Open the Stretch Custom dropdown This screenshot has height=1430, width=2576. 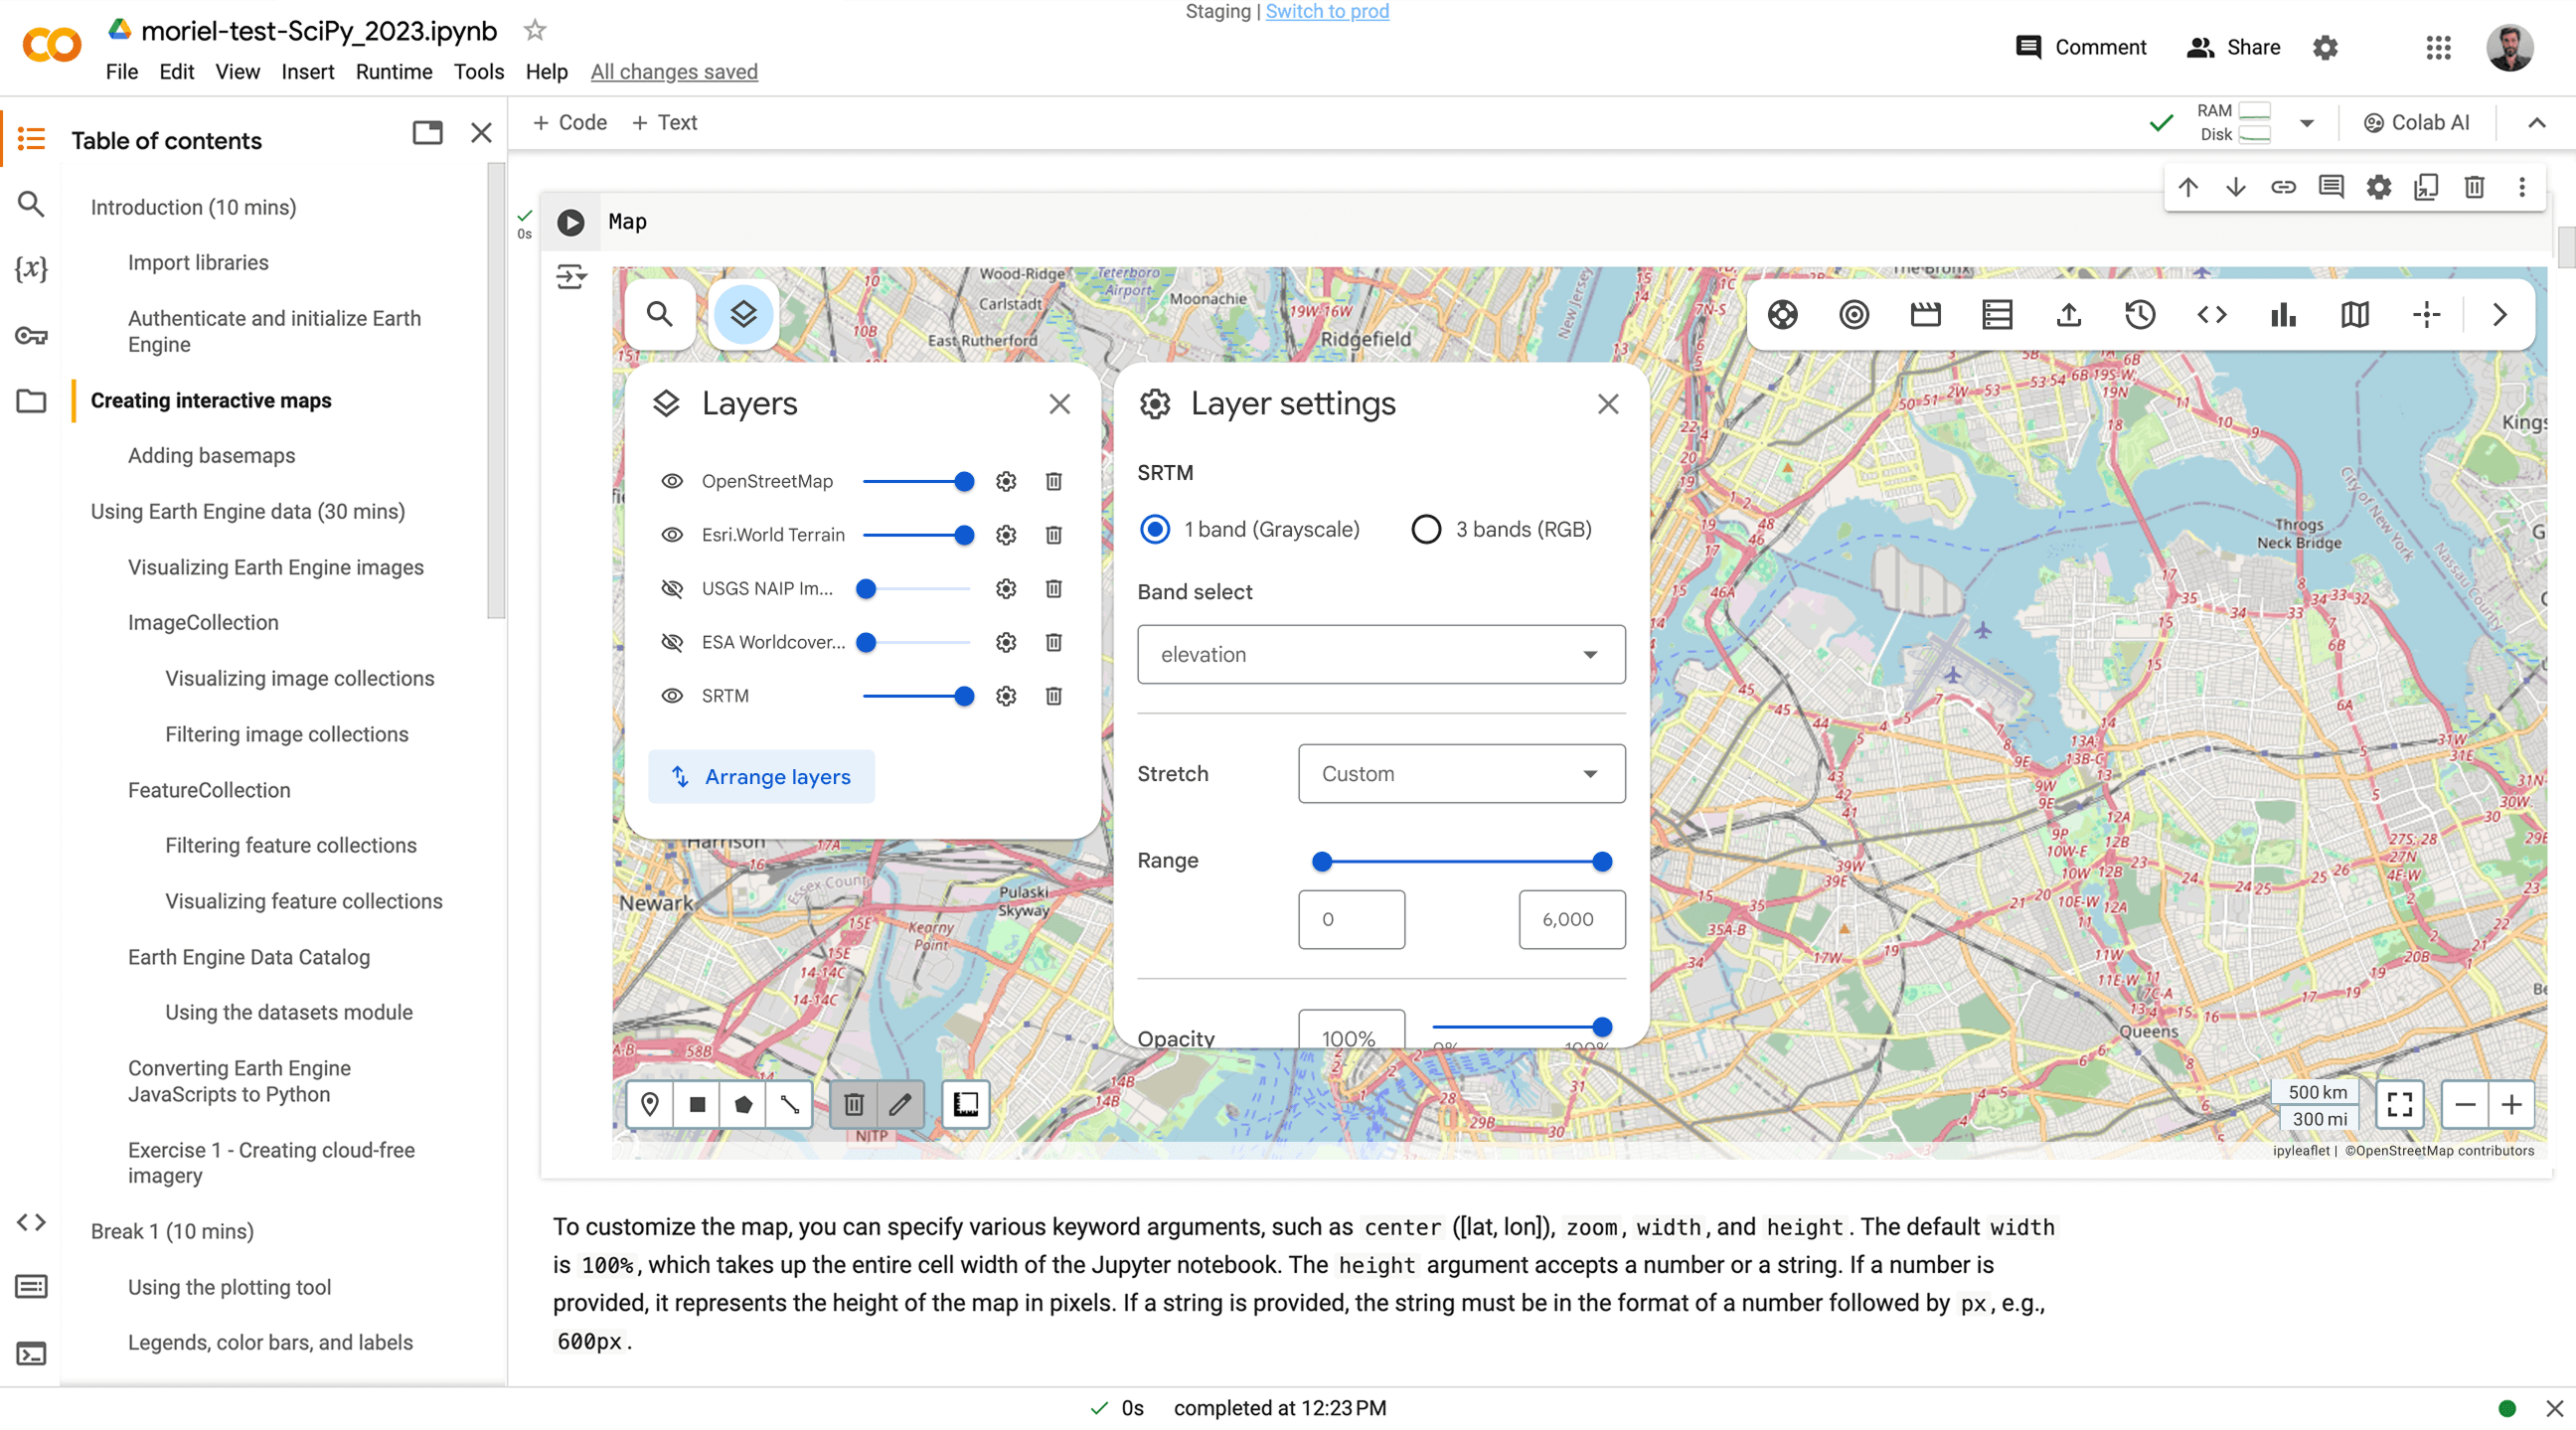[x=1461, y=774]
